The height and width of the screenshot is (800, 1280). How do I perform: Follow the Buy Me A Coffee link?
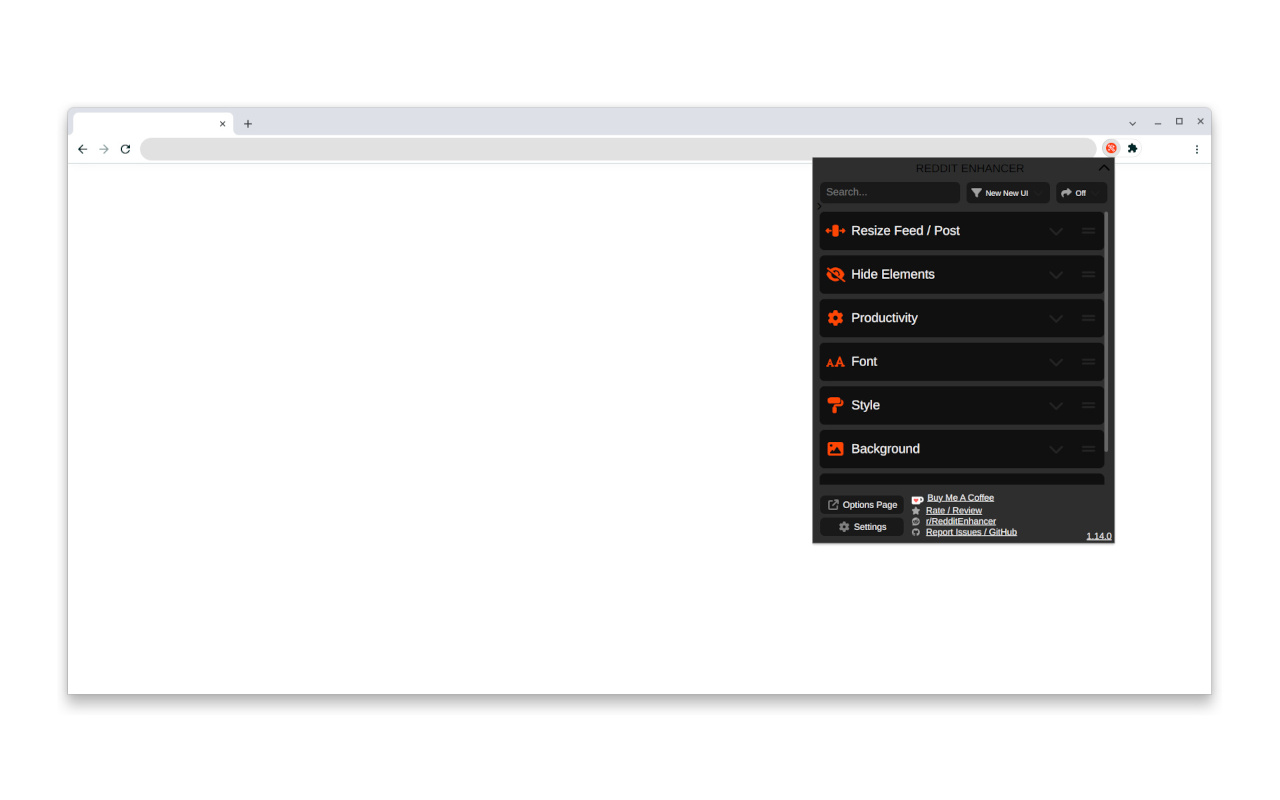point(960,498)
